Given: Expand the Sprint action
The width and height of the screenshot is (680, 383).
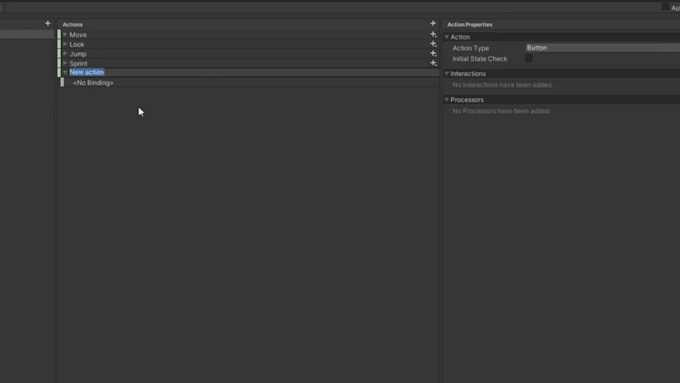Looking at the screenshot, I should (x=65, y=63).
